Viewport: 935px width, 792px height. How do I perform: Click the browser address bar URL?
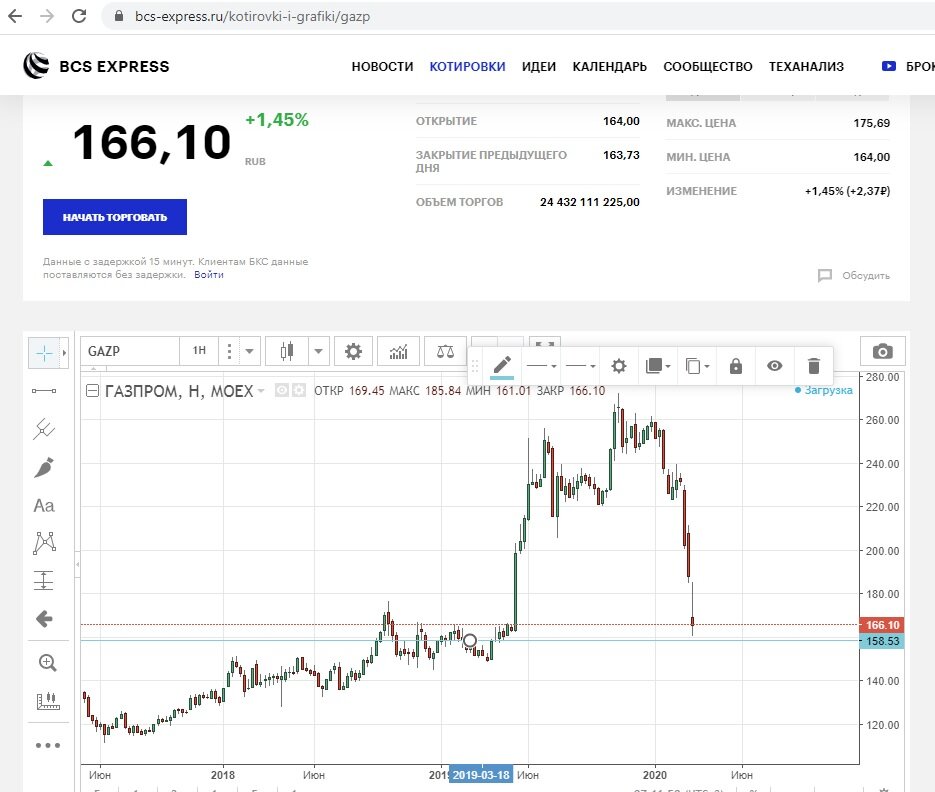252,17
